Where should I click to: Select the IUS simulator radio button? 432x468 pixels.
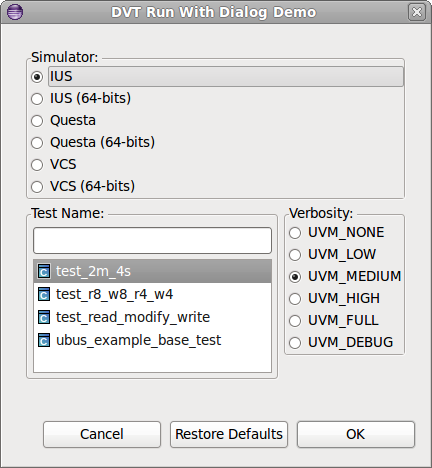37,77
